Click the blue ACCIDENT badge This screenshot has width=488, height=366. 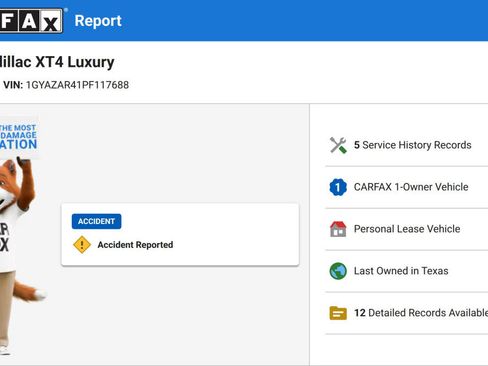click(x=96, y=221)
